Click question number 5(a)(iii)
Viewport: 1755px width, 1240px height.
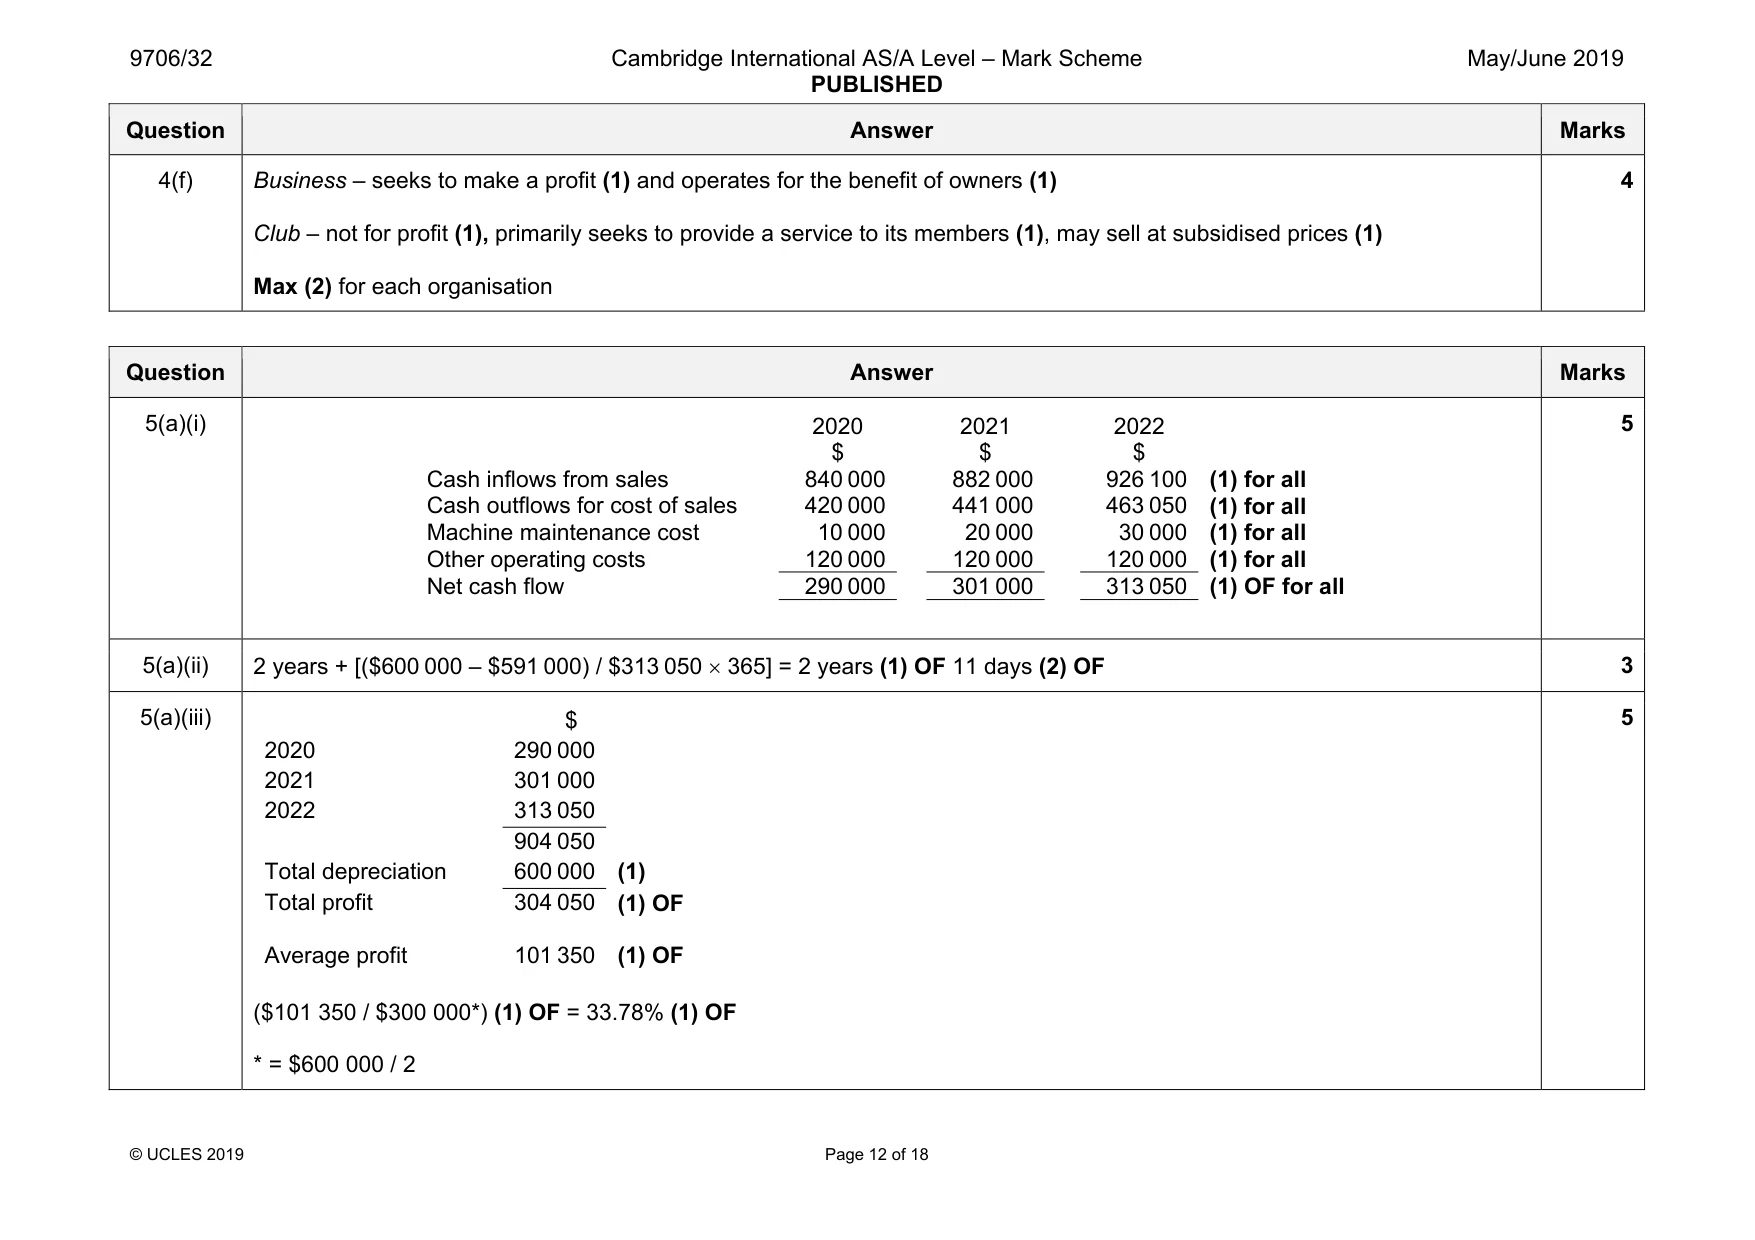175,717
